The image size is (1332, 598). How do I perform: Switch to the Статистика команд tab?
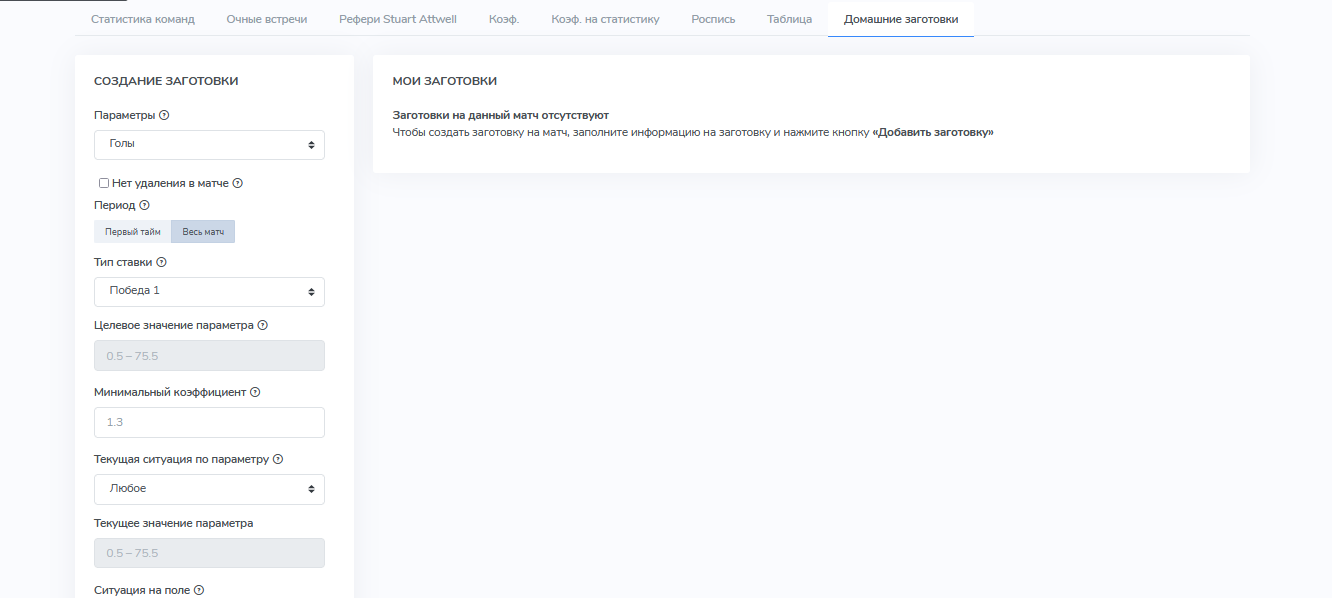(143, 19)
